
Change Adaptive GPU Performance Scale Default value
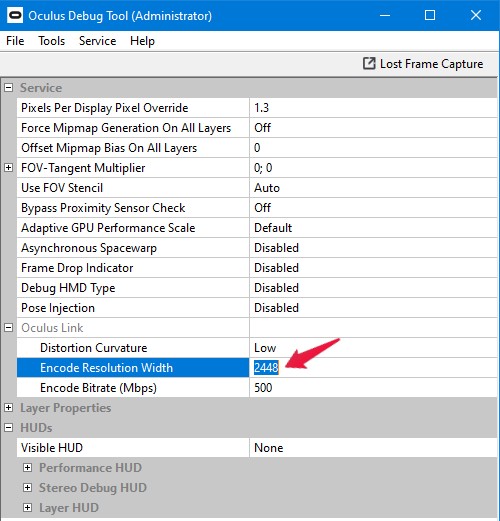373,228
